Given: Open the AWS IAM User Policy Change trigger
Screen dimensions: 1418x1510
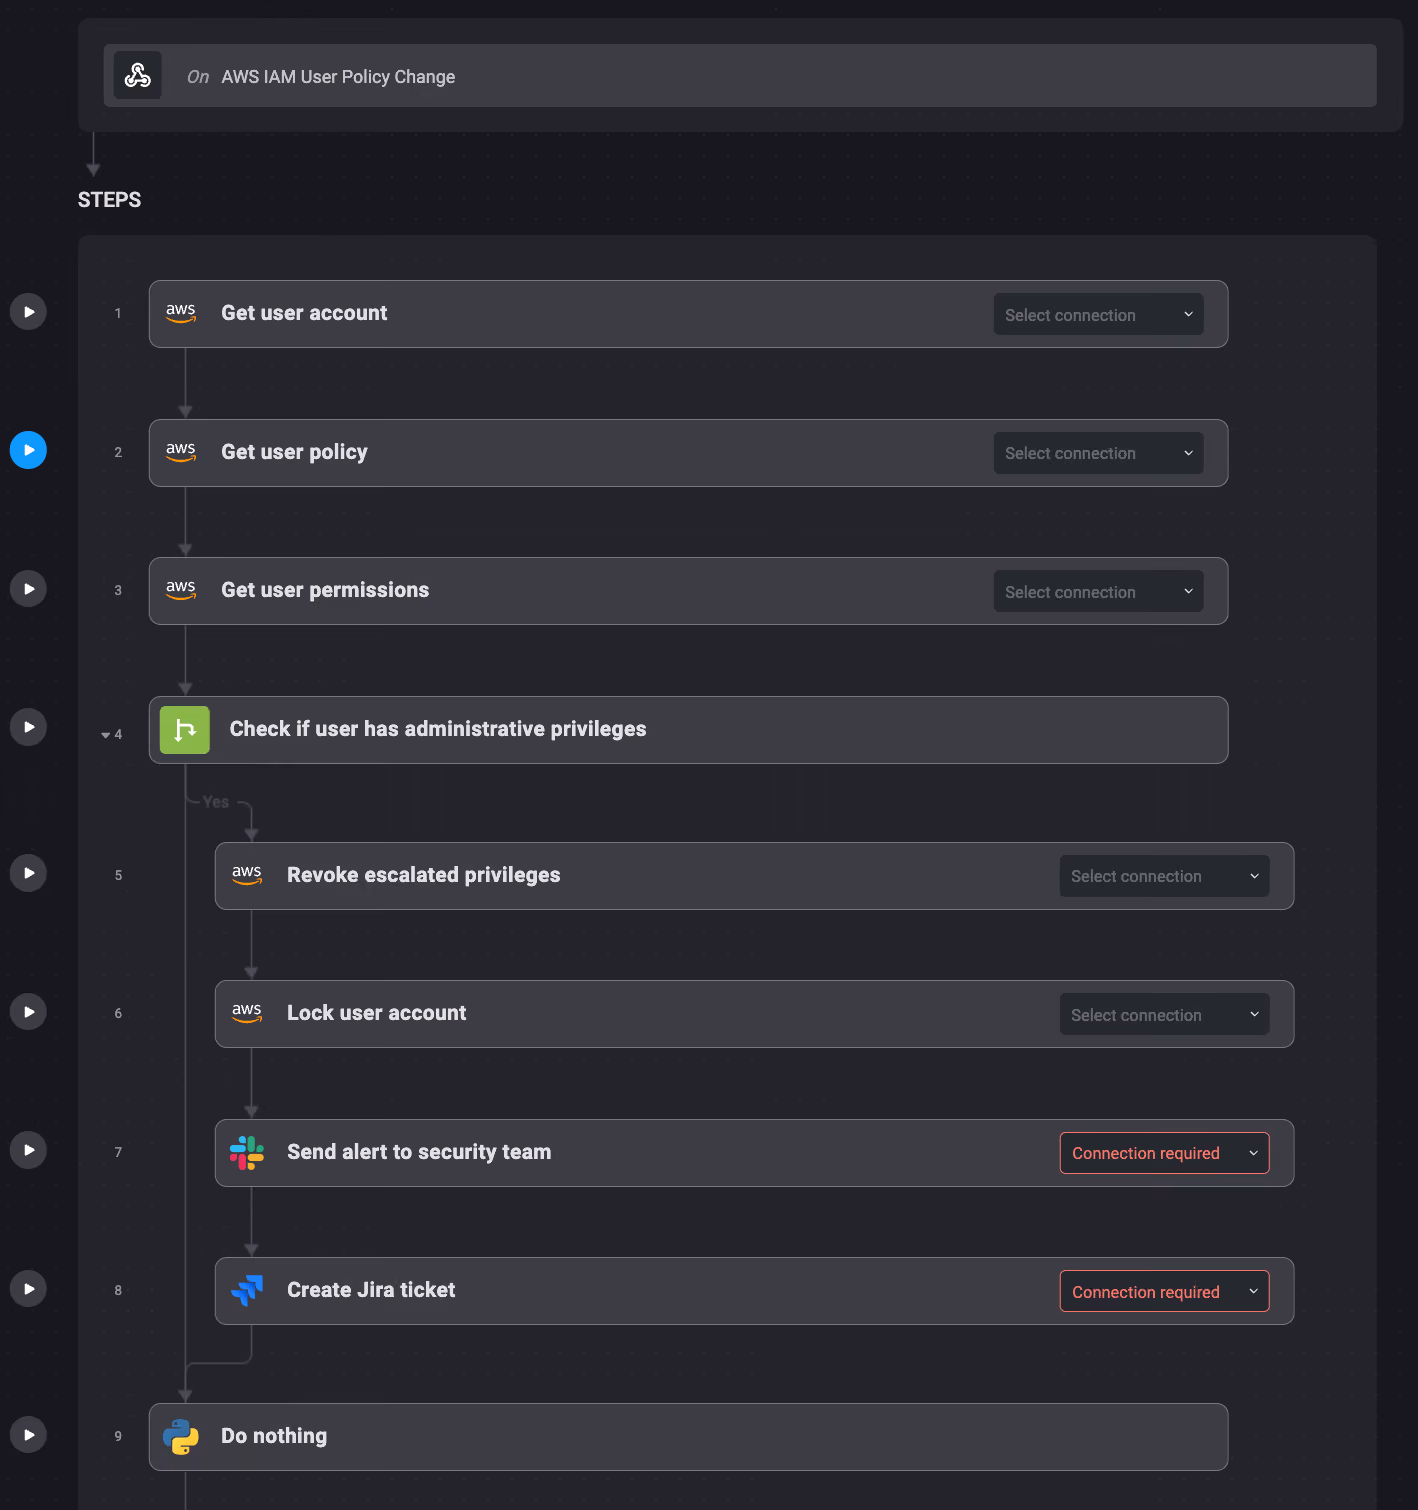Looking at the screenshot, I should pos(740,76).
